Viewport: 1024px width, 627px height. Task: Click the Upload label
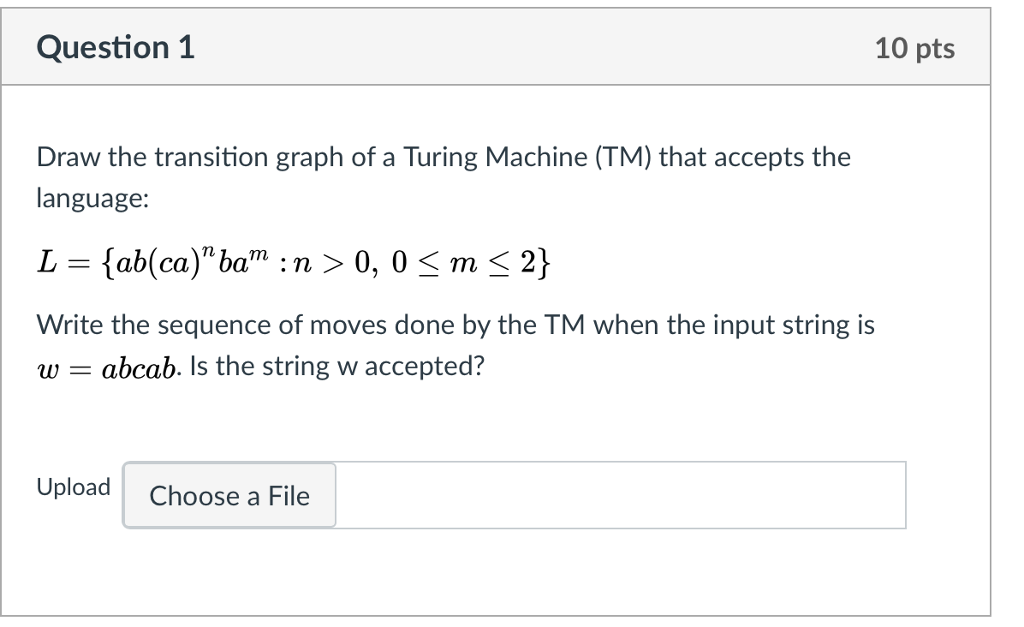click(72, 486)
